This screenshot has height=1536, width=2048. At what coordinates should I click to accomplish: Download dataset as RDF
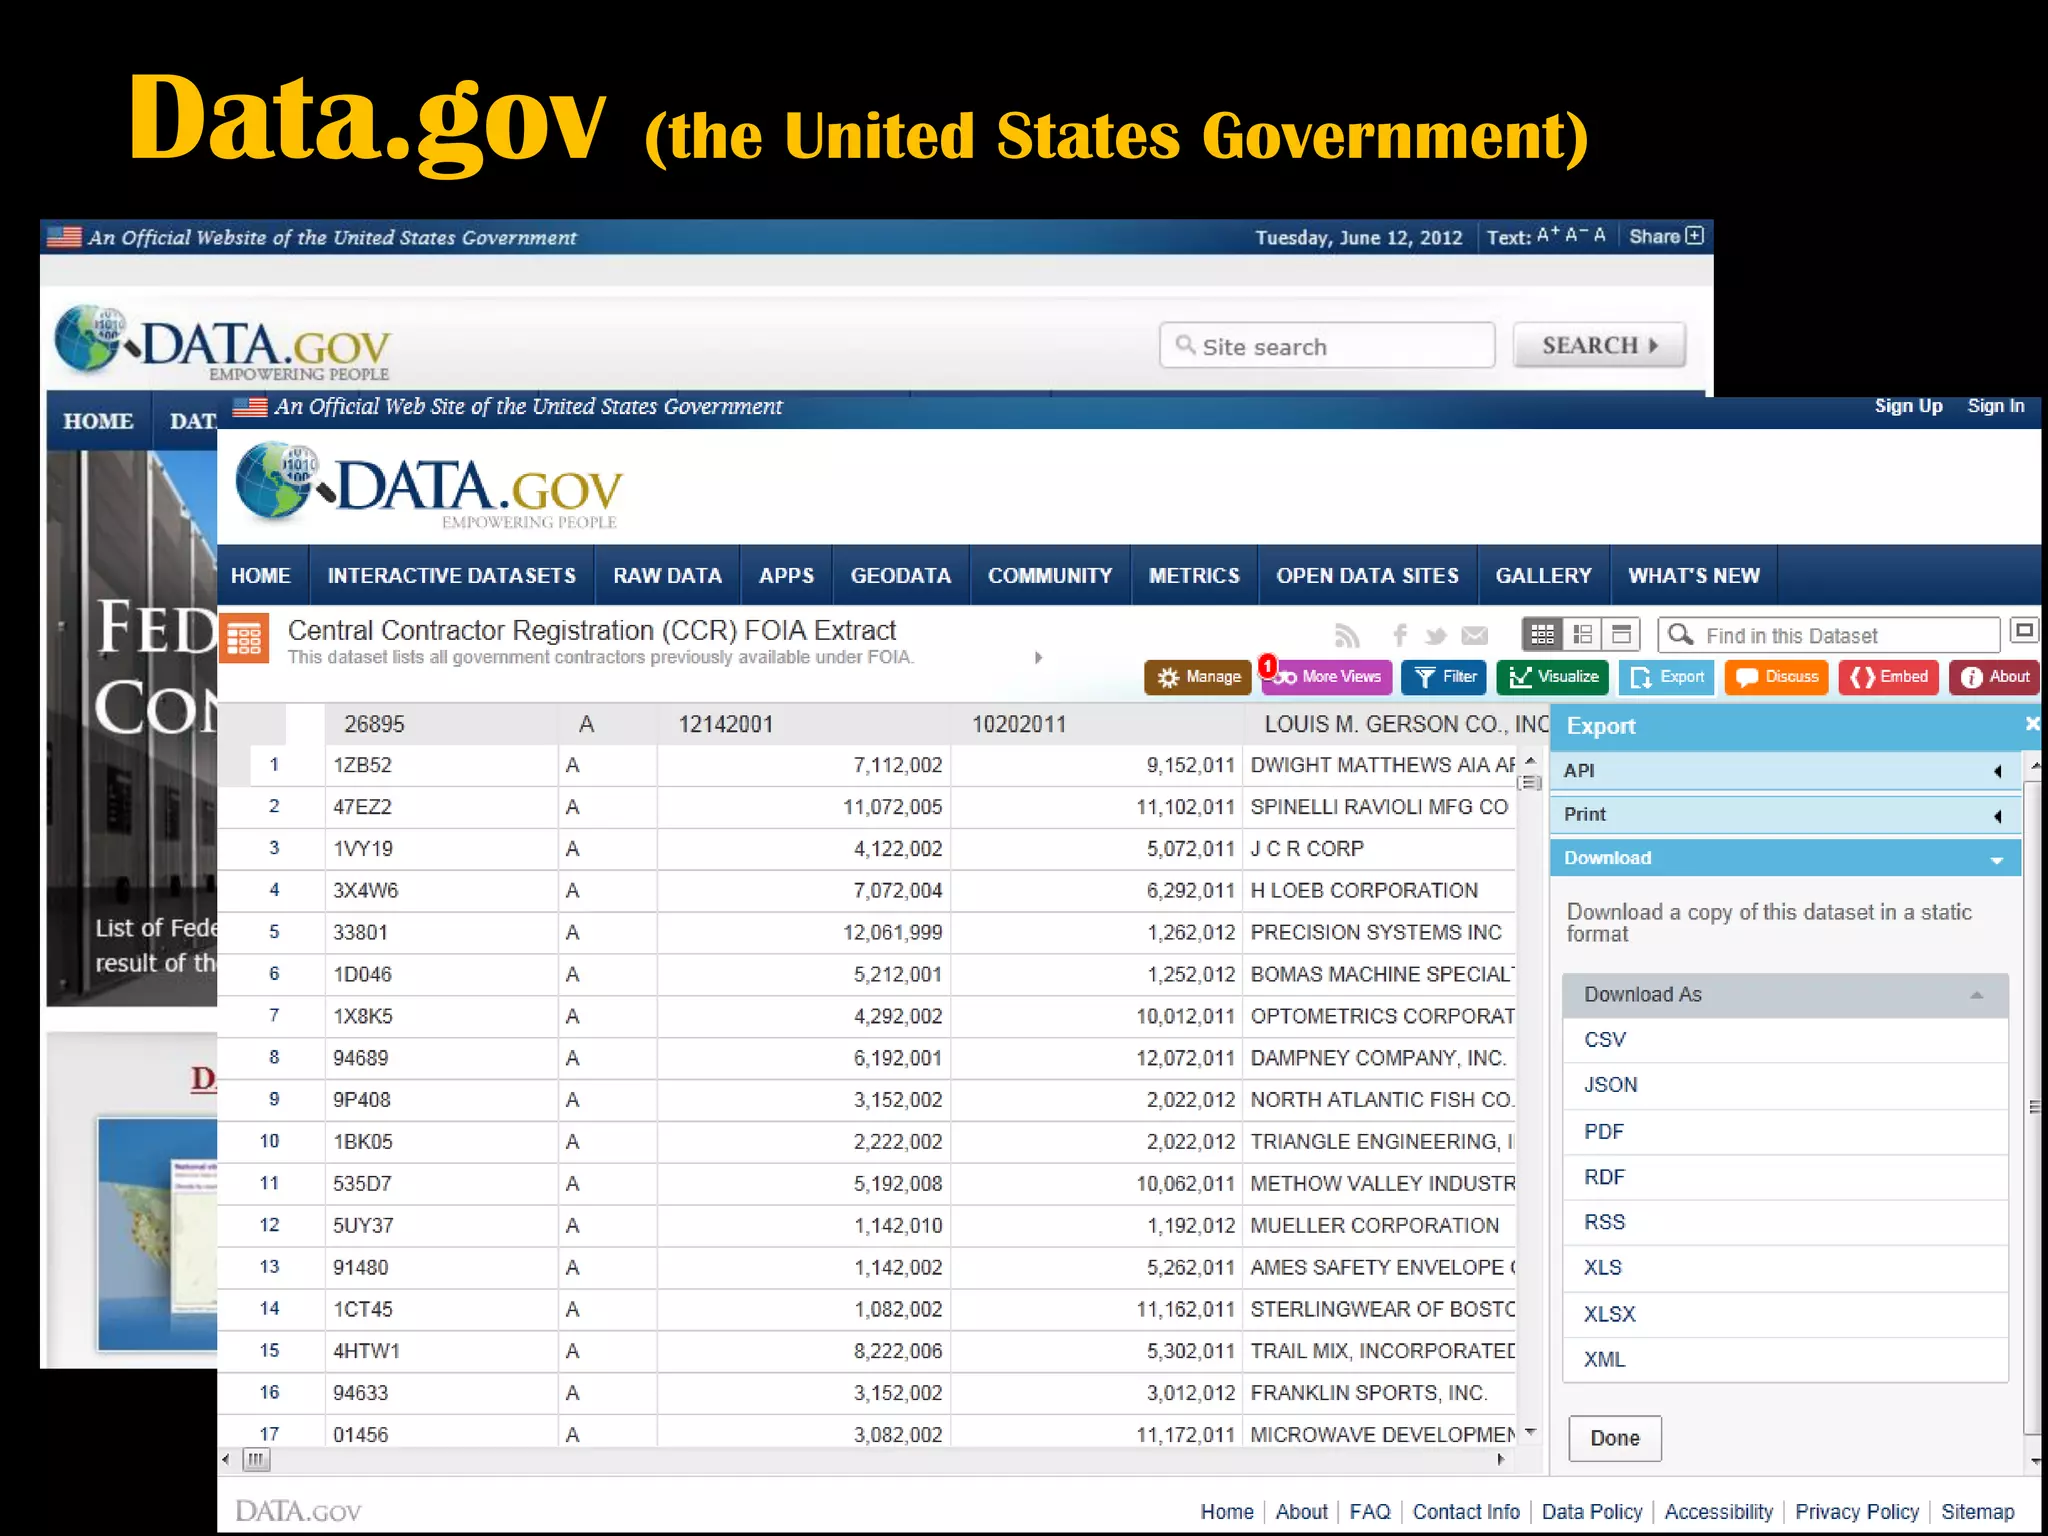pyautogui.click(x=1785, y=1178)
